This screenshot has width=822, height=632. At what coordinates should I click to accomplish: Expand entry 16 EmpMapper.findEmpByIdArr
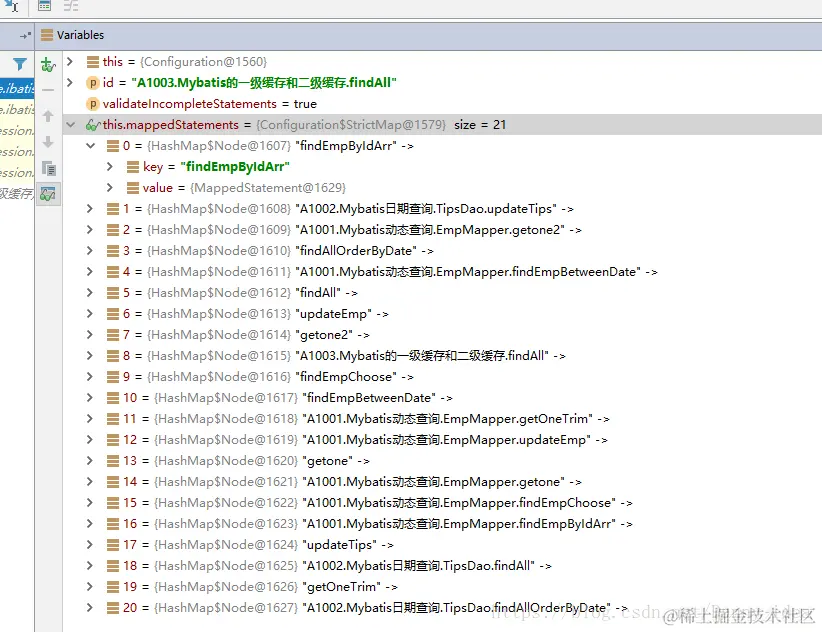coord(90,523)
